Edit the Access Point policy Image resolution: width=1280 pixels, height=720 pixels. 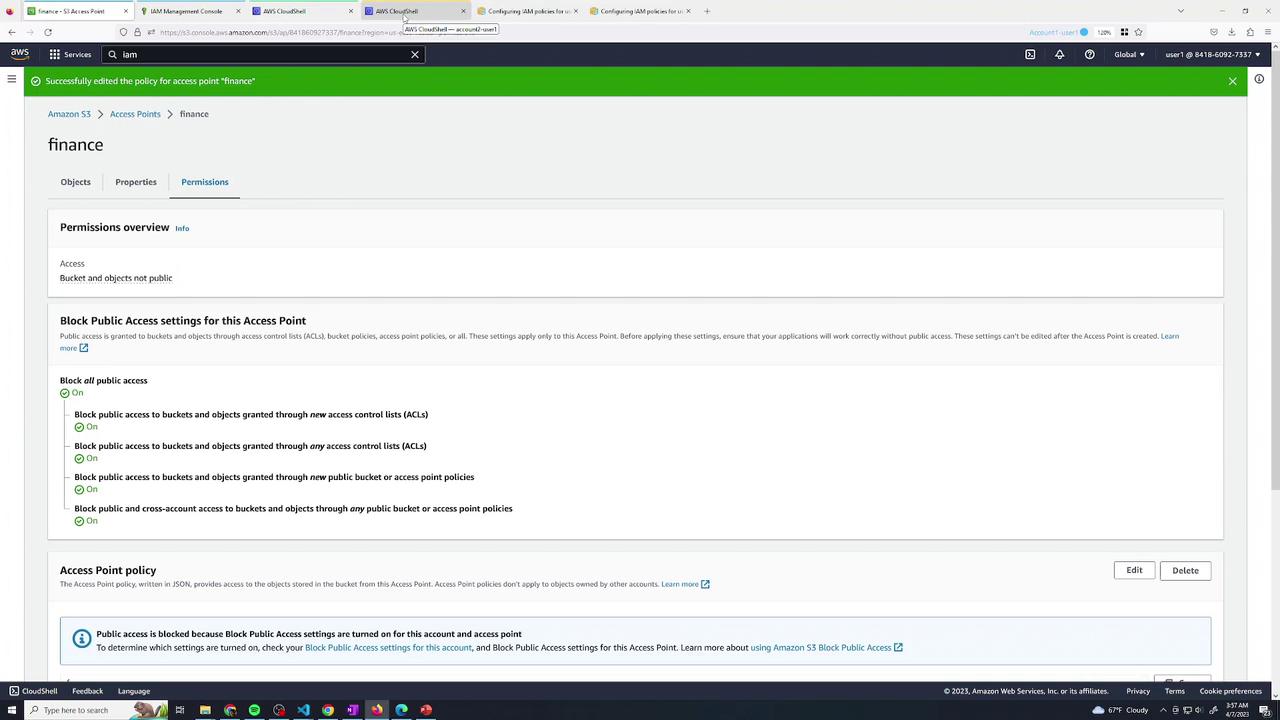tap(1134, 570)
